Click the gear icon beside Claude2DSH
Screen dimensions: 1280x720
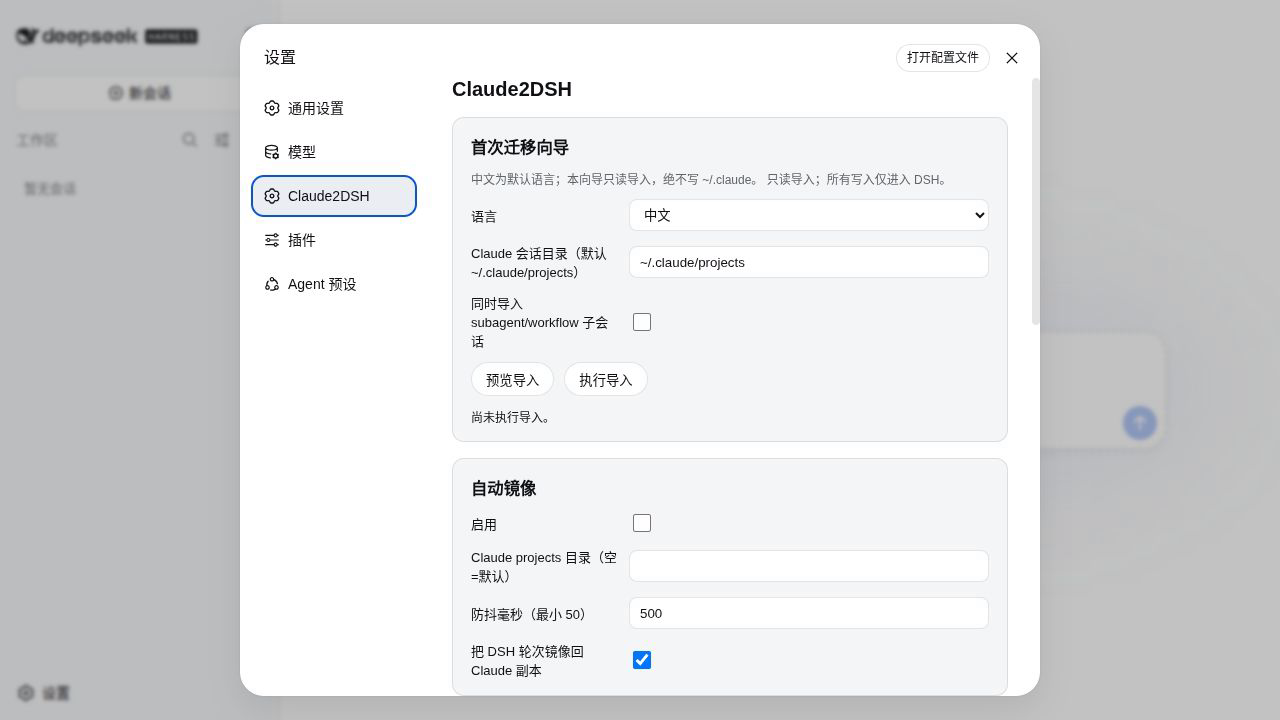point(272,196)
